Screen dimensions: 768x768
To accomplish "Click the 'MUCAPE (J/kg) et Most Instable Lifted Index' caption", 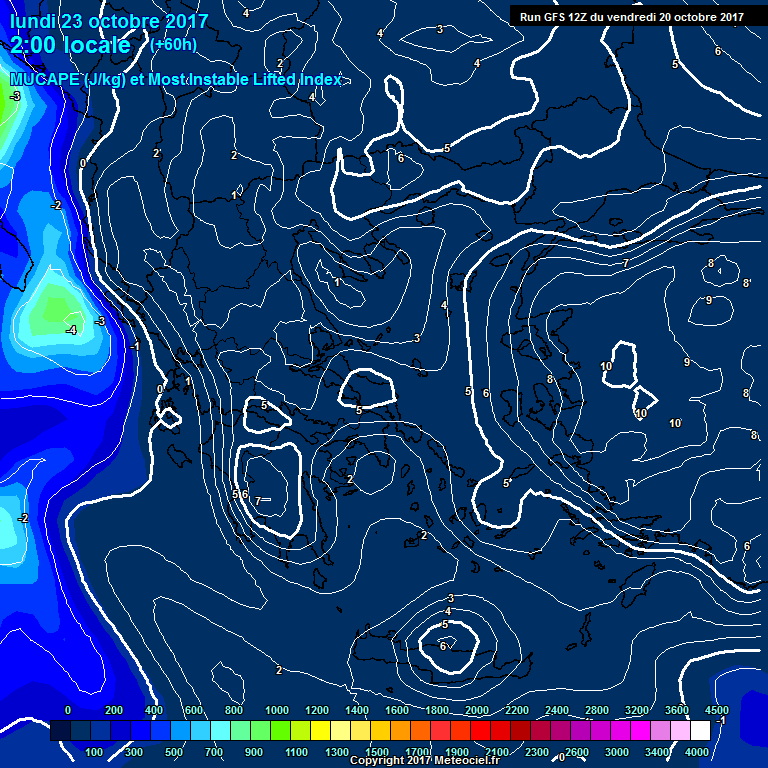I will click(175, 79).
